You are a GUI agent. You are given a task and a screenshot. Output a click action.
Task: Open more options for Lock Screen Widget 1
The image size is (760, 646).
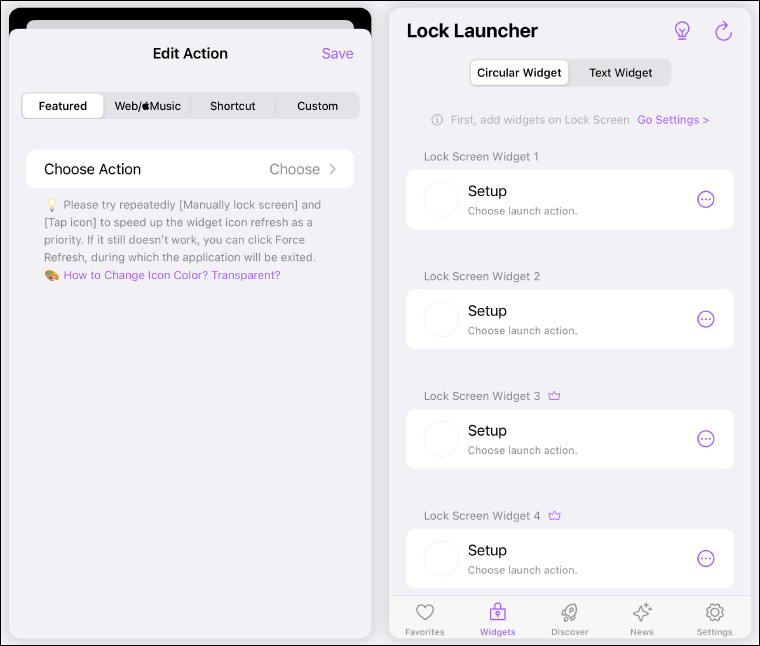[705, 199]
